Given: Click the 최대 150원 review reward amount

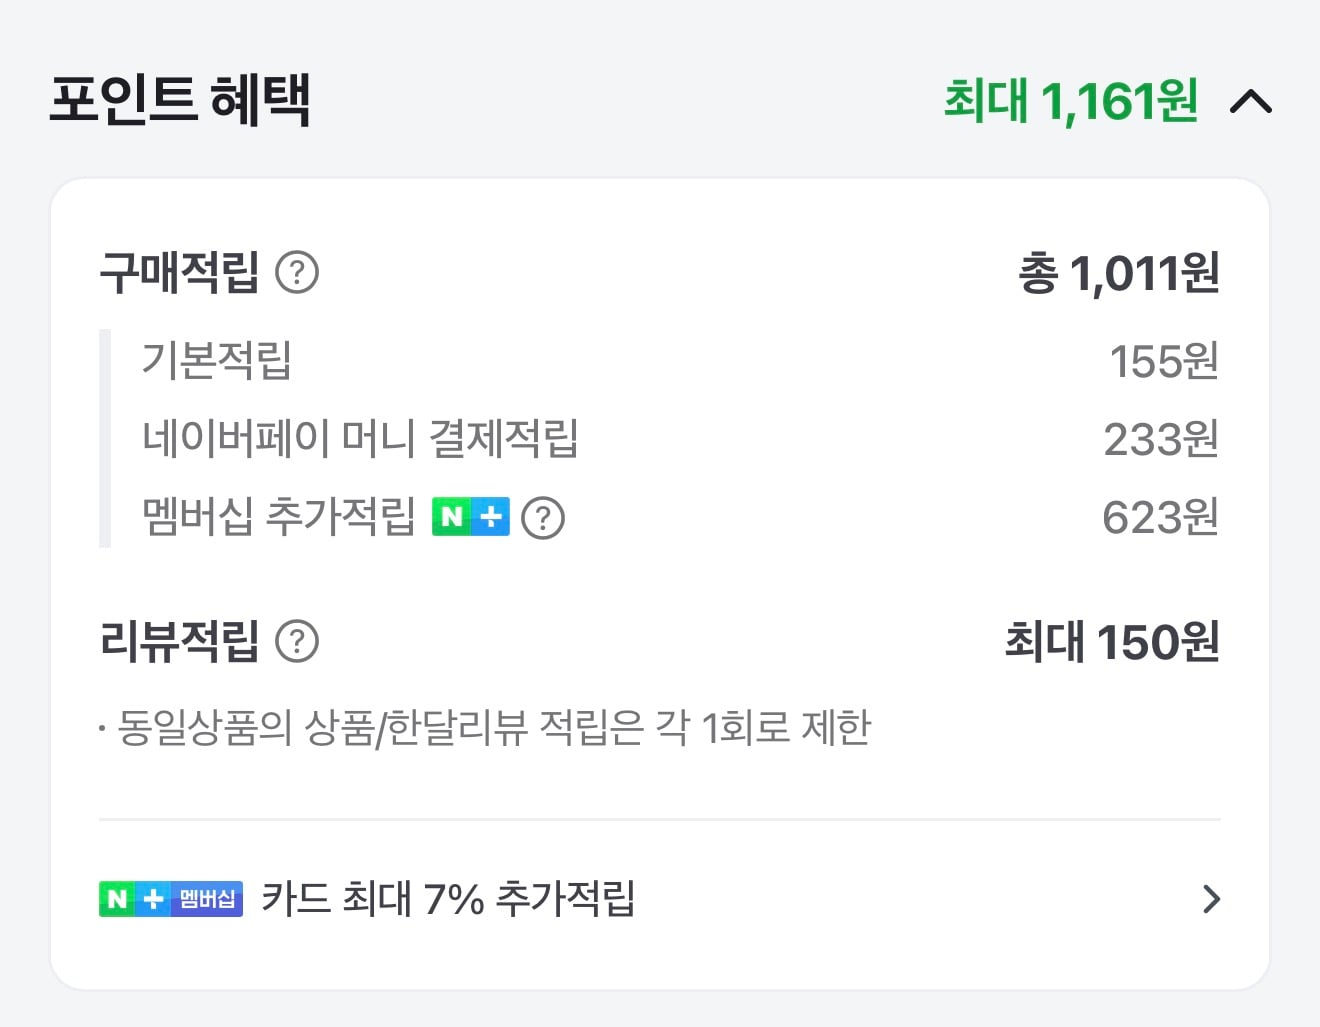Looking at the screenshot, I should (x=1112, y=644).
